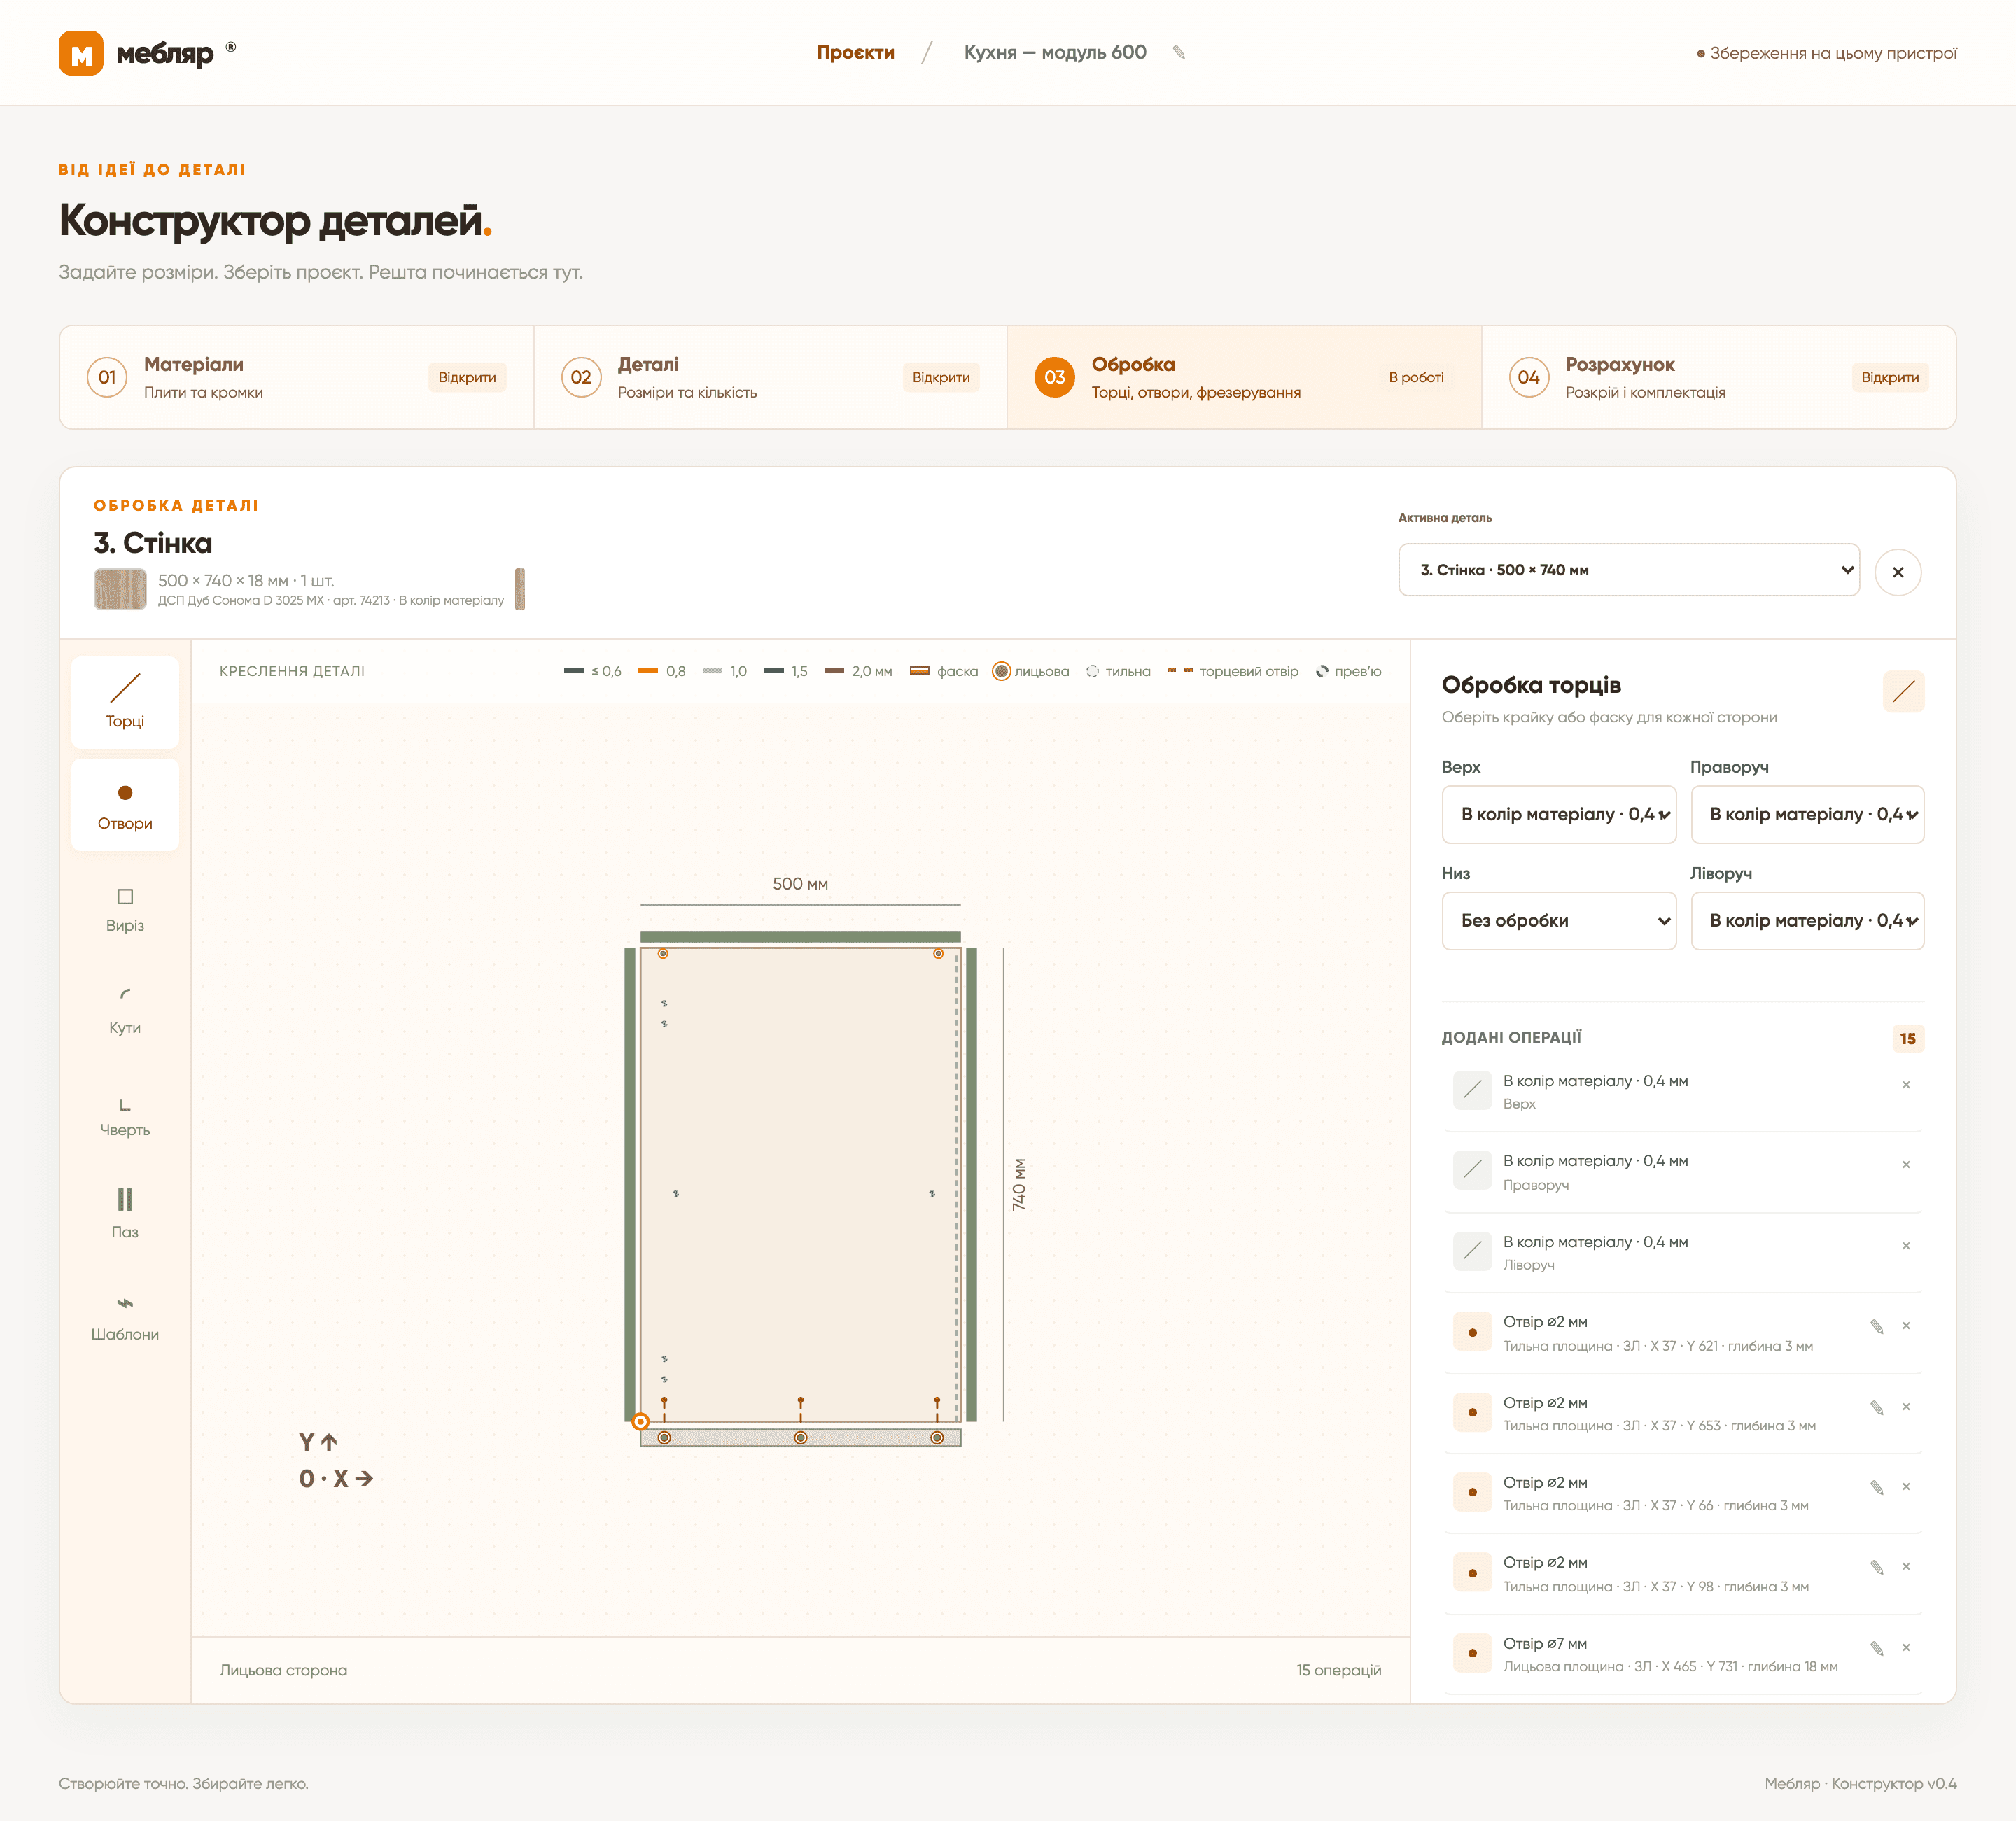Go to step 02 Деталі
Image resolution: width=2016 pixels, height=1821 pixels.
point(770,377)
